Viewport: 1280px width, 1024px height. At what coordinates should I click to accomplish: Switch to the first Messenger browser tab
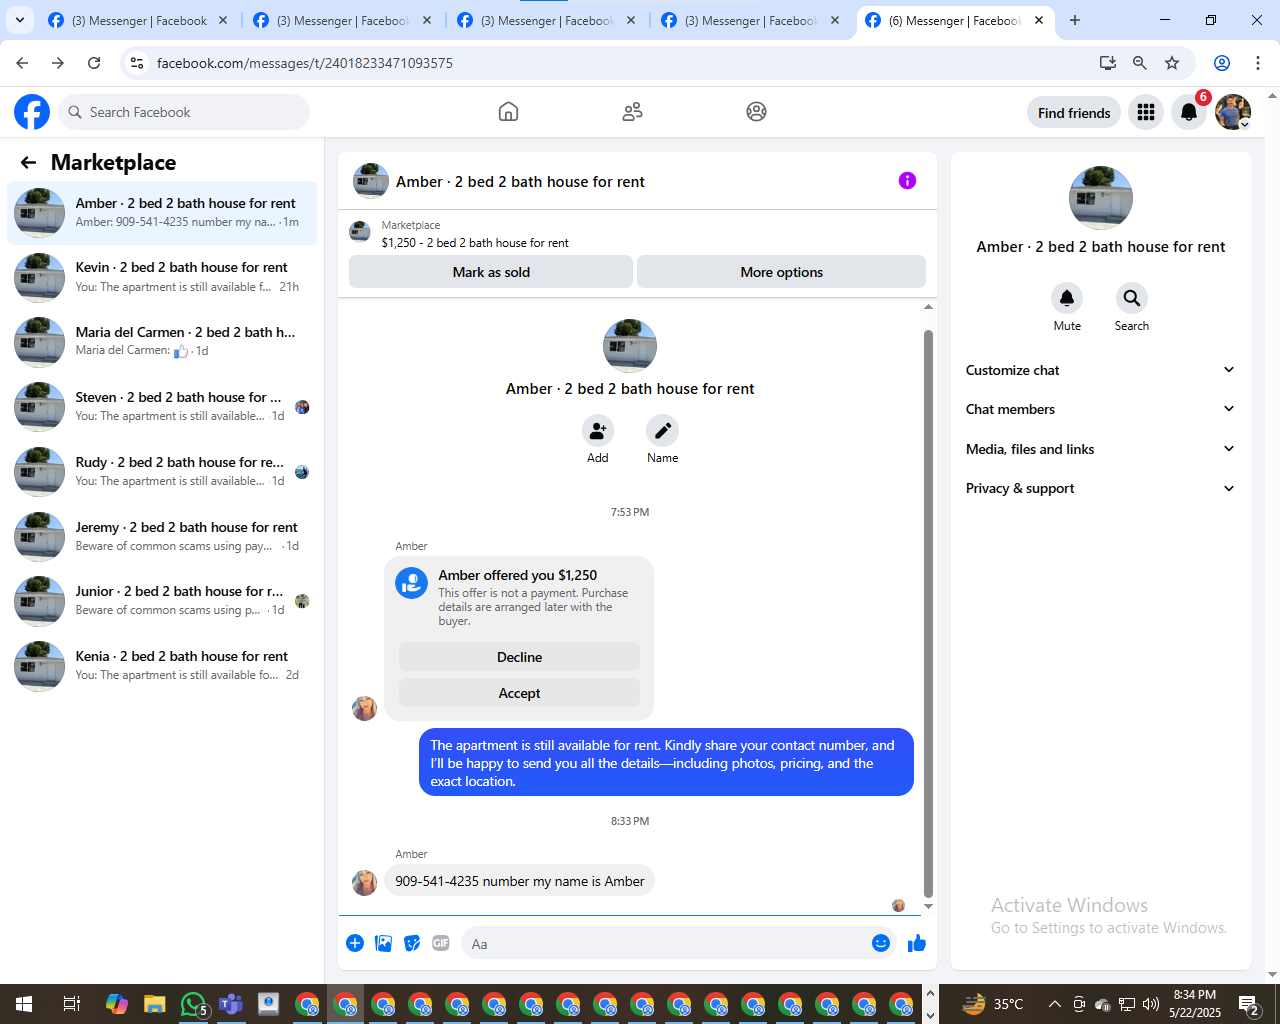137,20
